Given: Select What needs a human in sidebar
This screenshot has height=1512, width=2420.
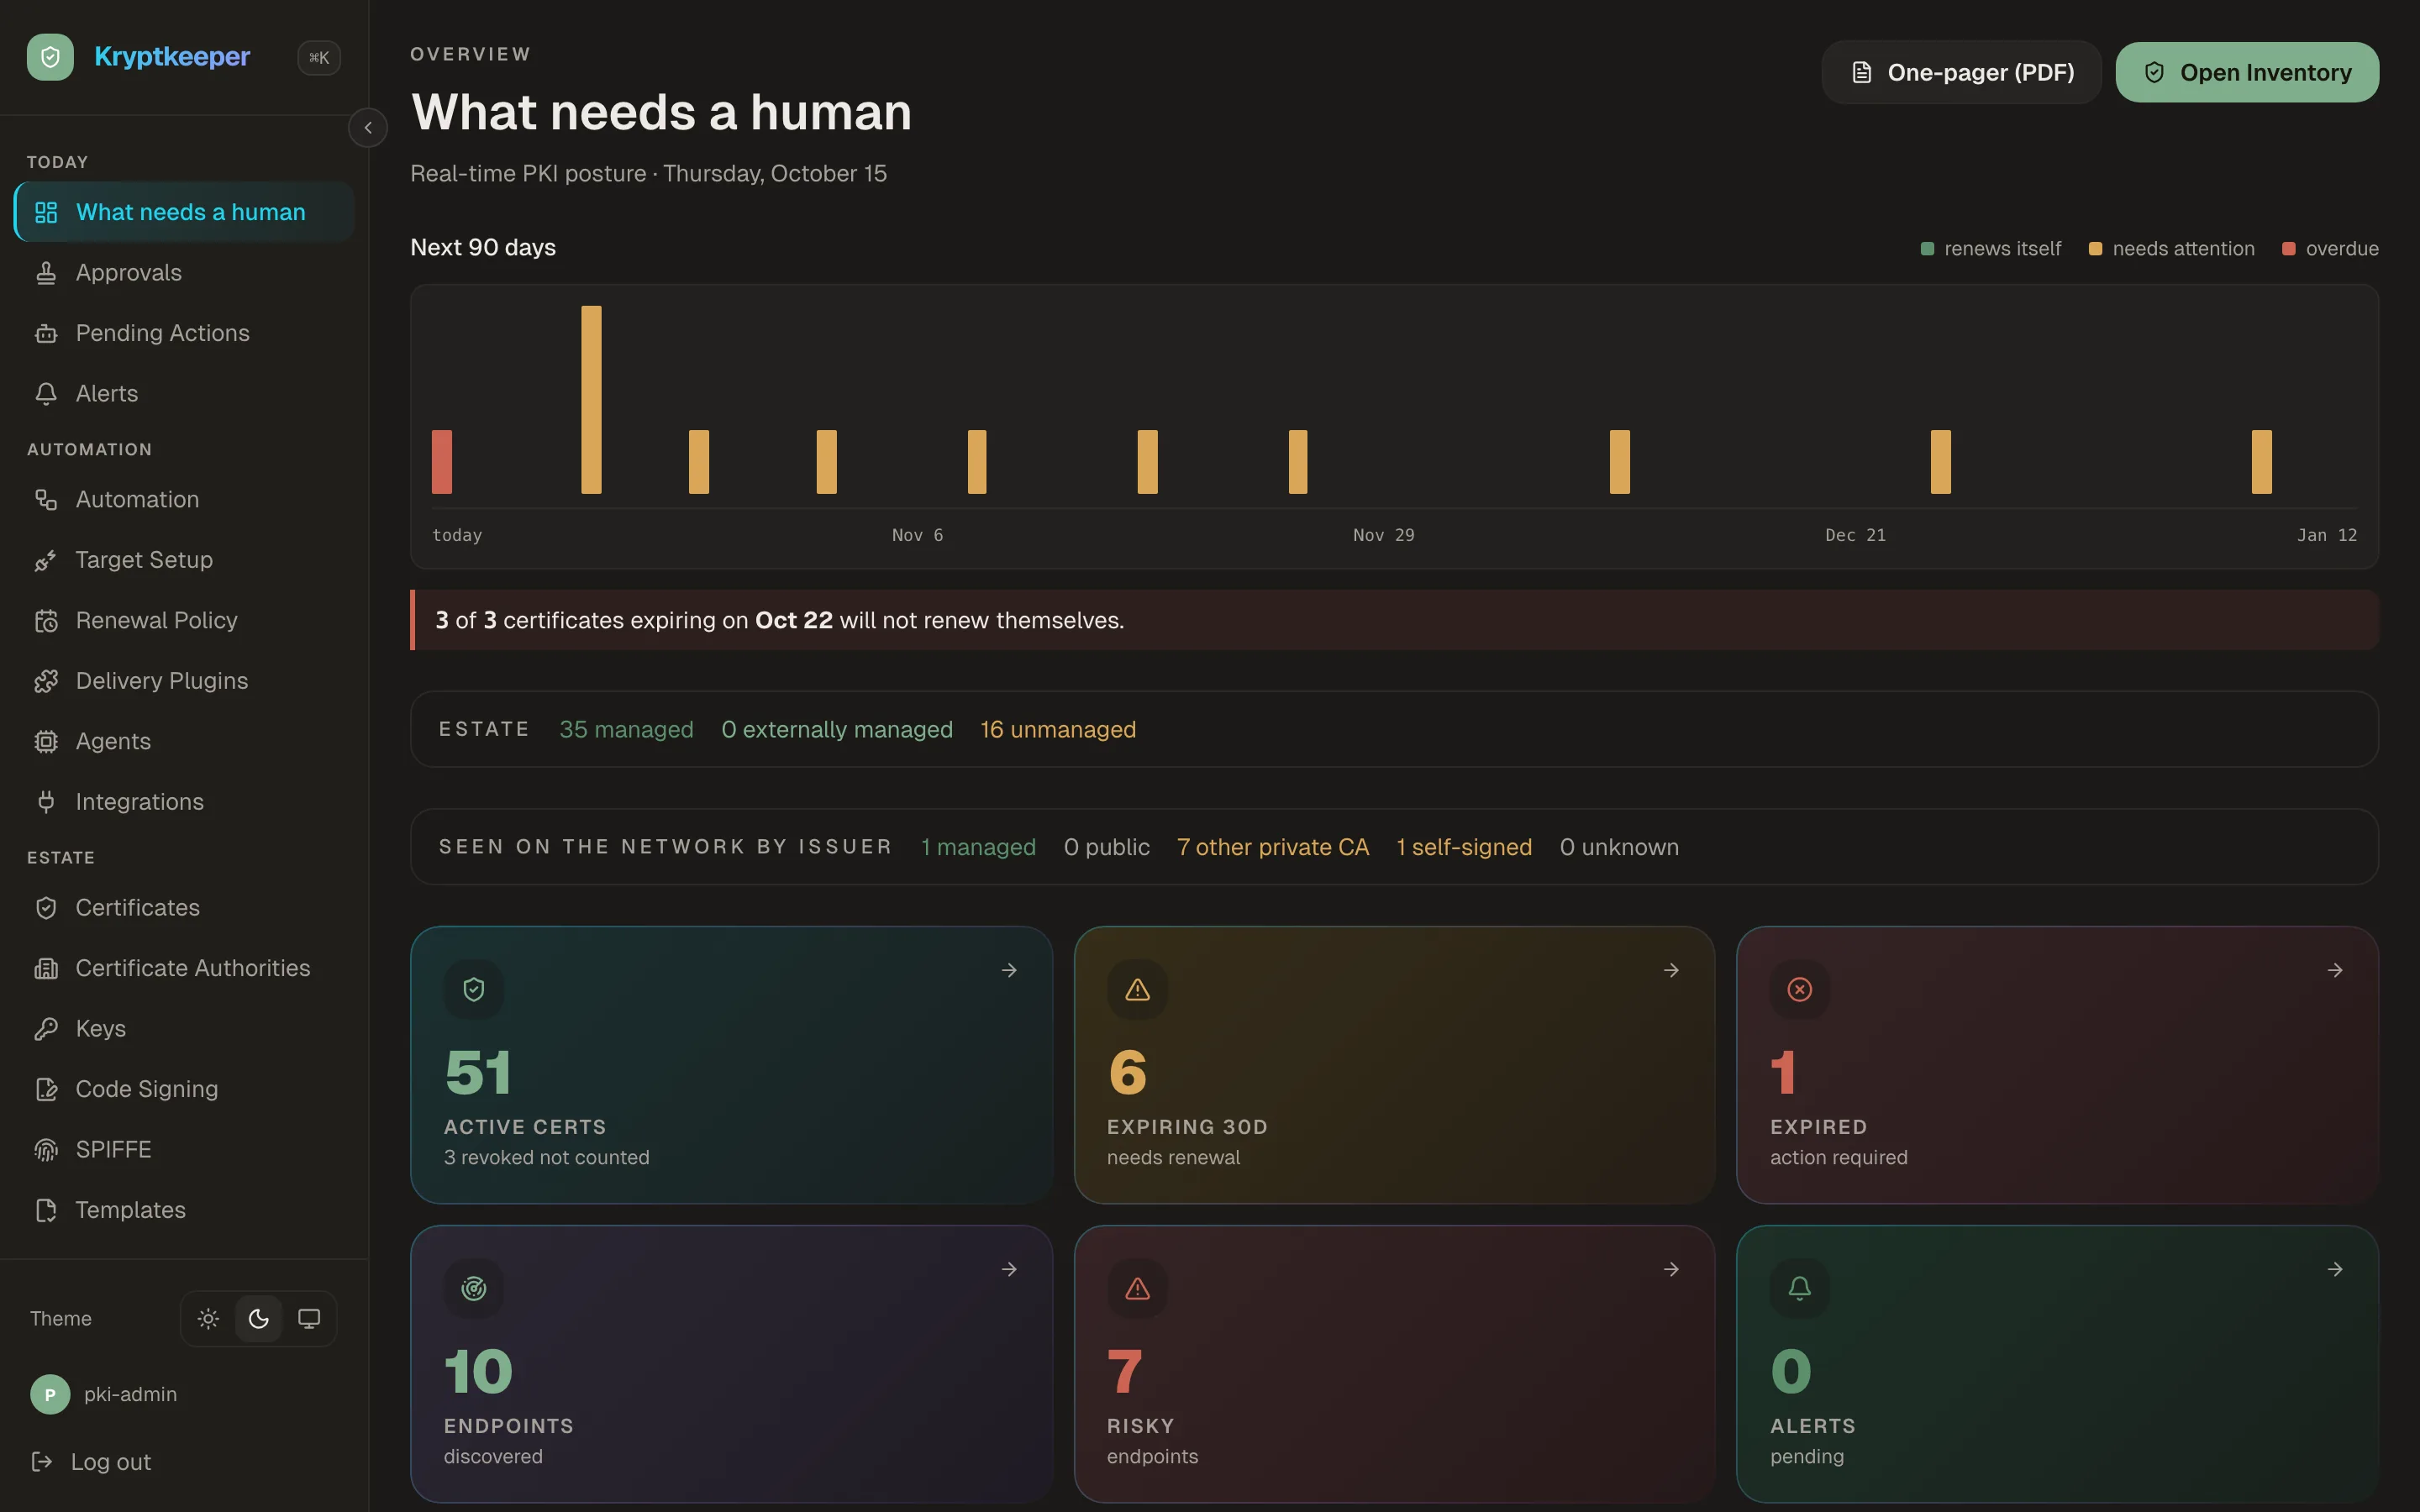Looking at the screenshot, I should [184, 212].
